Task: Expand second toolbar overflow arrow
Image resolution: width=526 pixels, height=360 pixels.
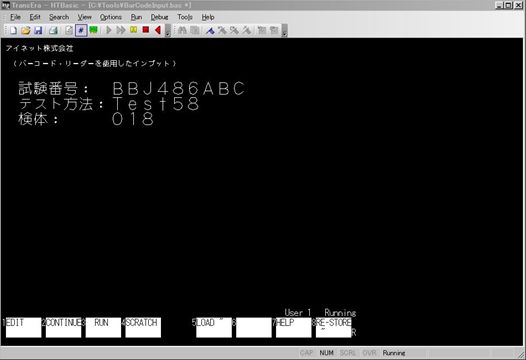Action: click(284, 31)
